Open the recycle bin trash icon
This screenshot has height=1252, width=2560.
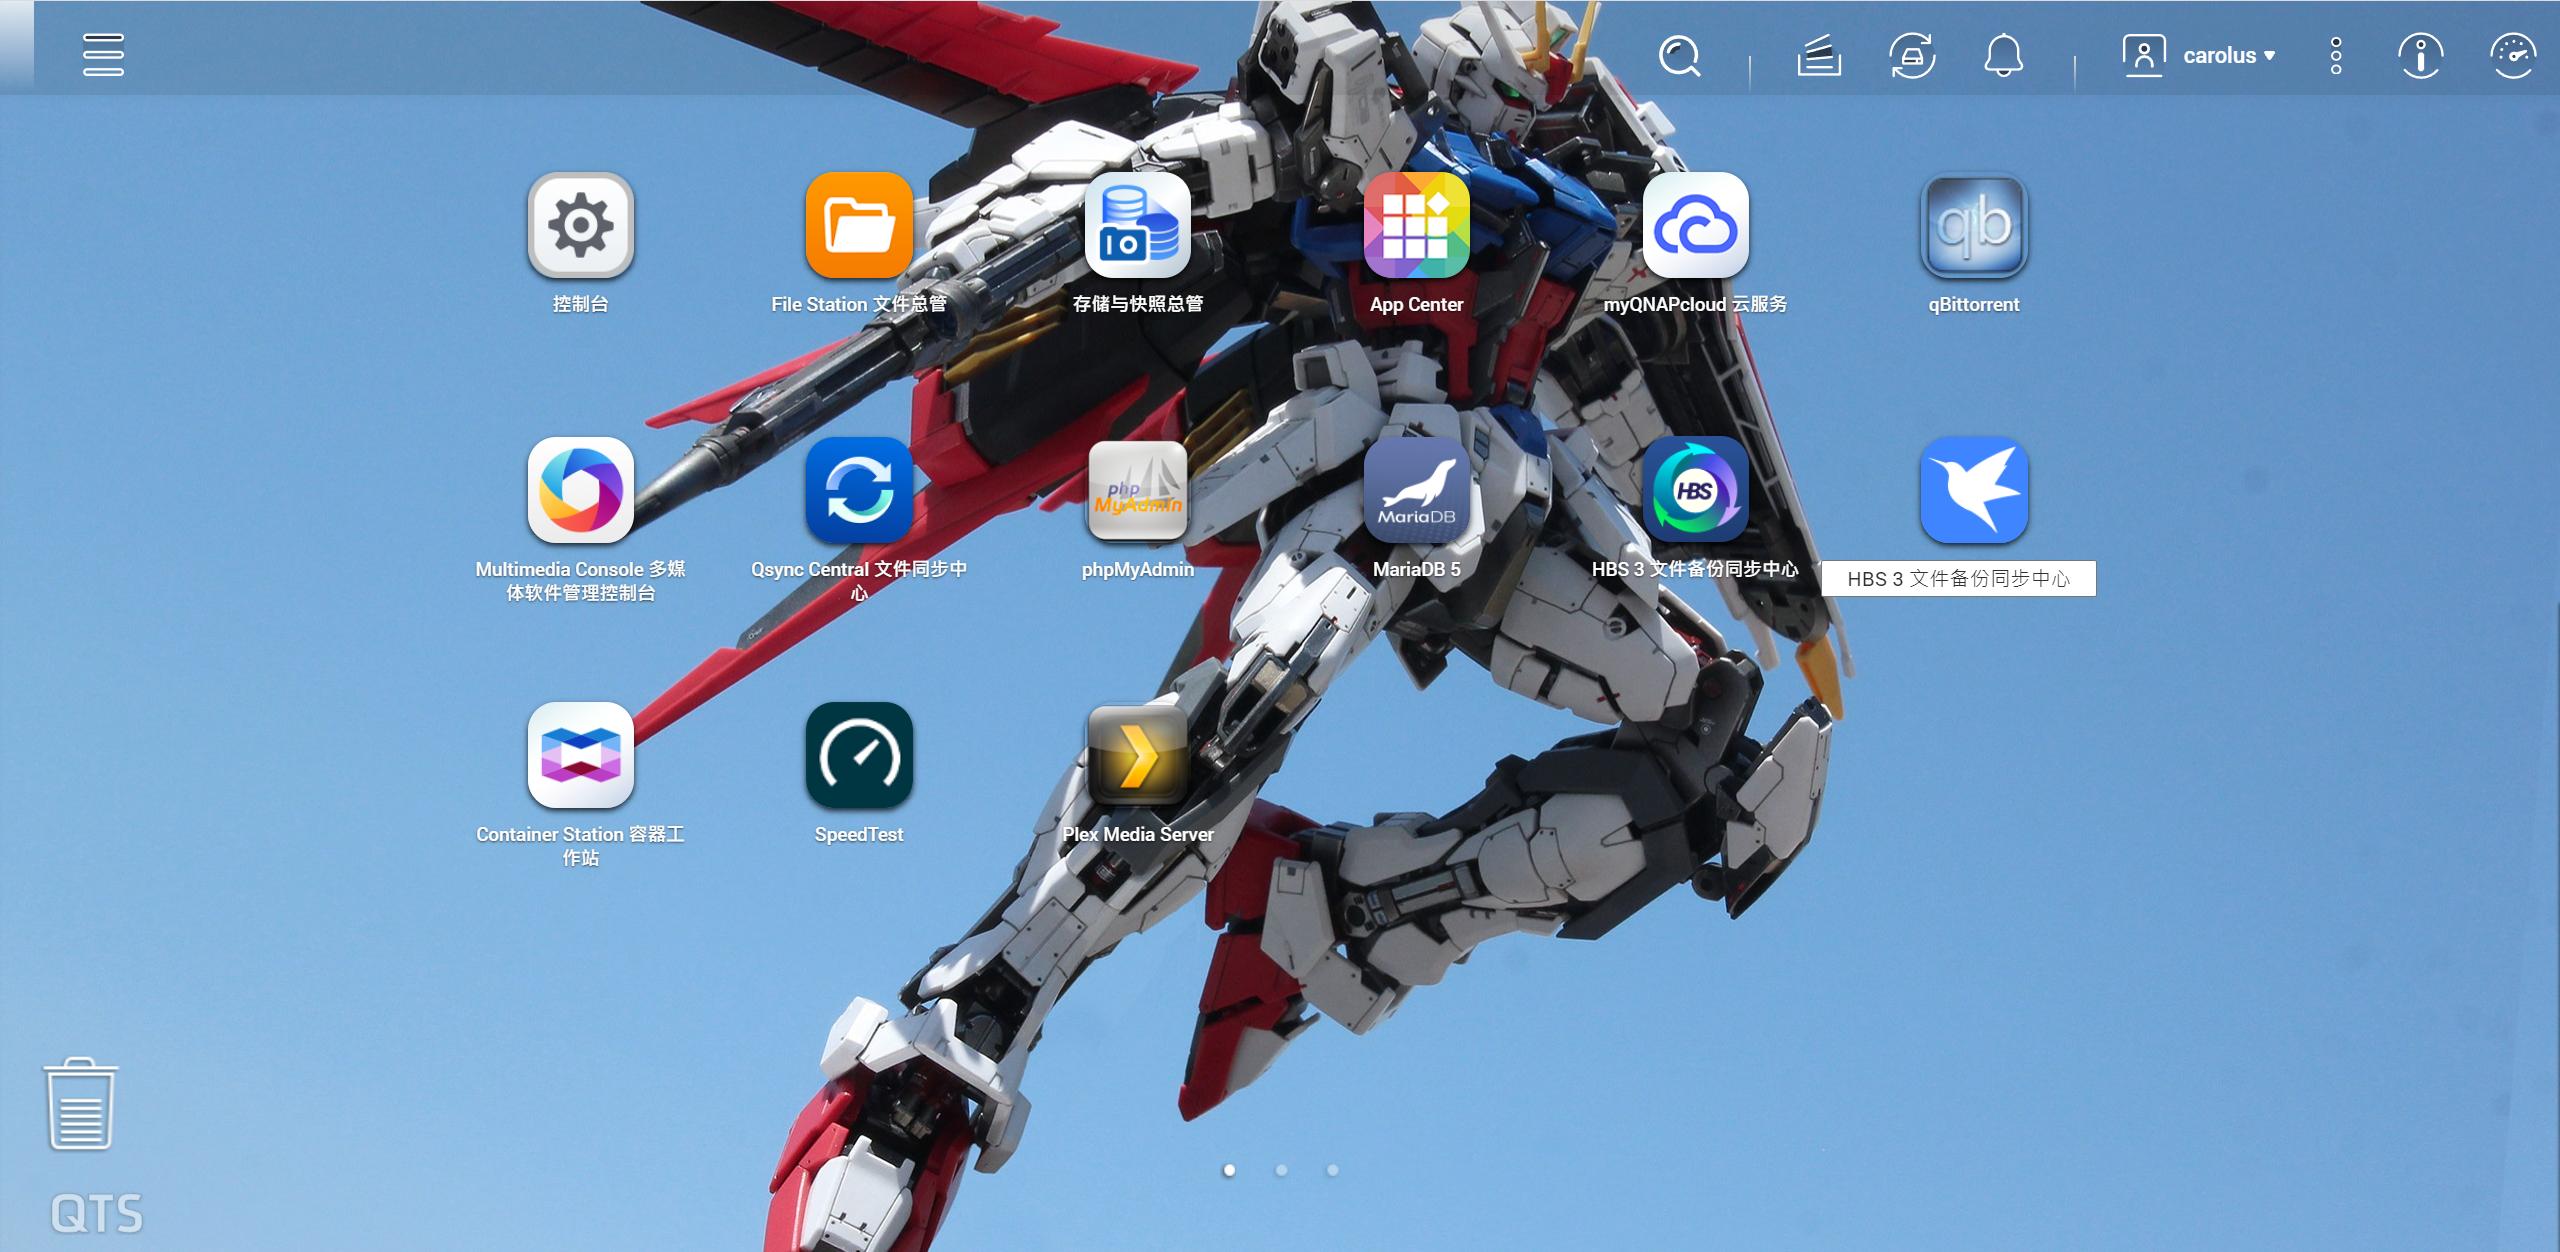[x=80, y=1104]
